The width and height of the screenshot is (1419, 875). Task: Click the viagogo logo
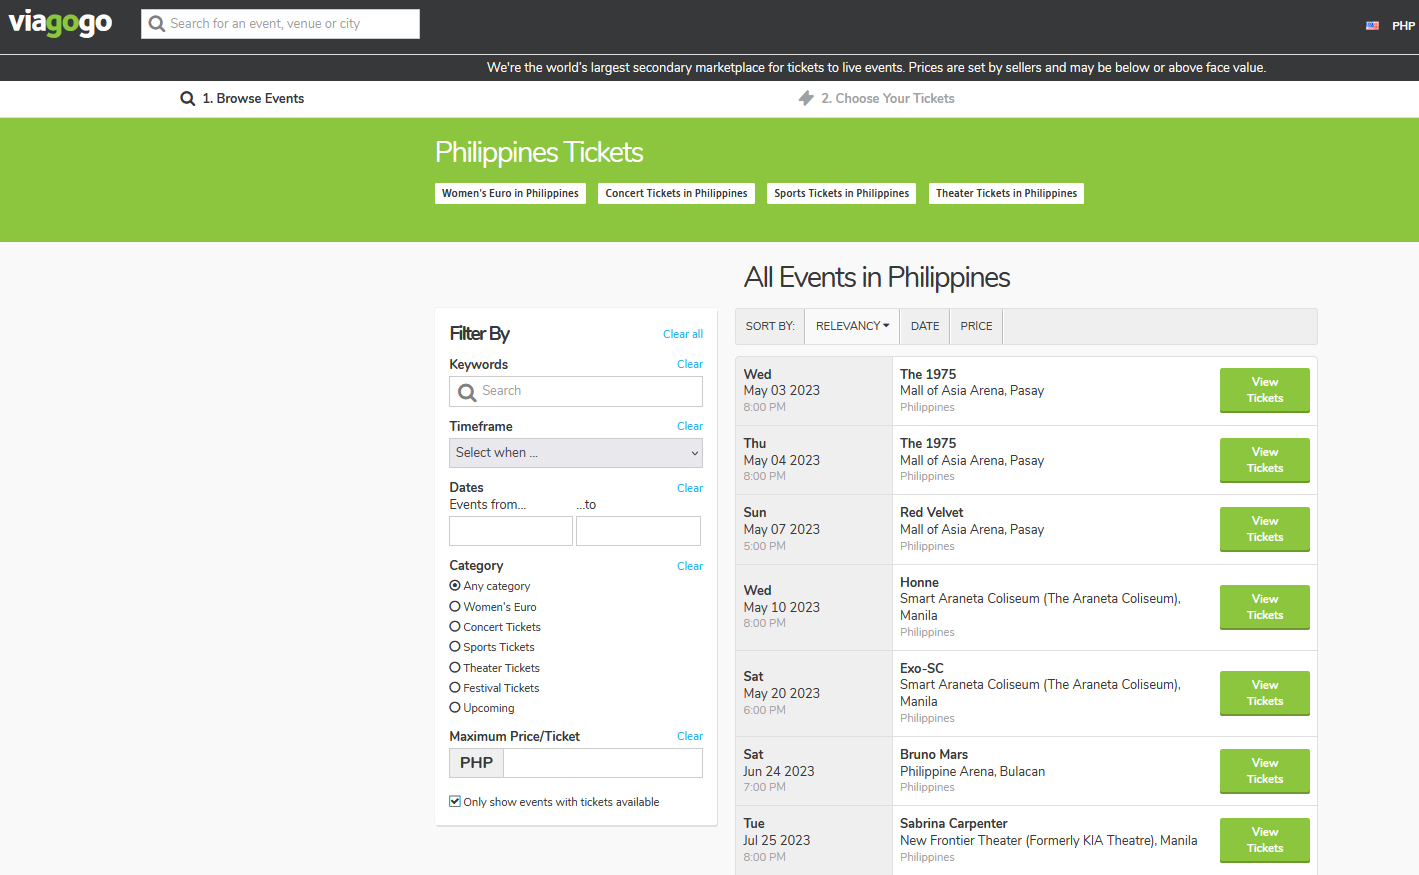pos(60,22)
